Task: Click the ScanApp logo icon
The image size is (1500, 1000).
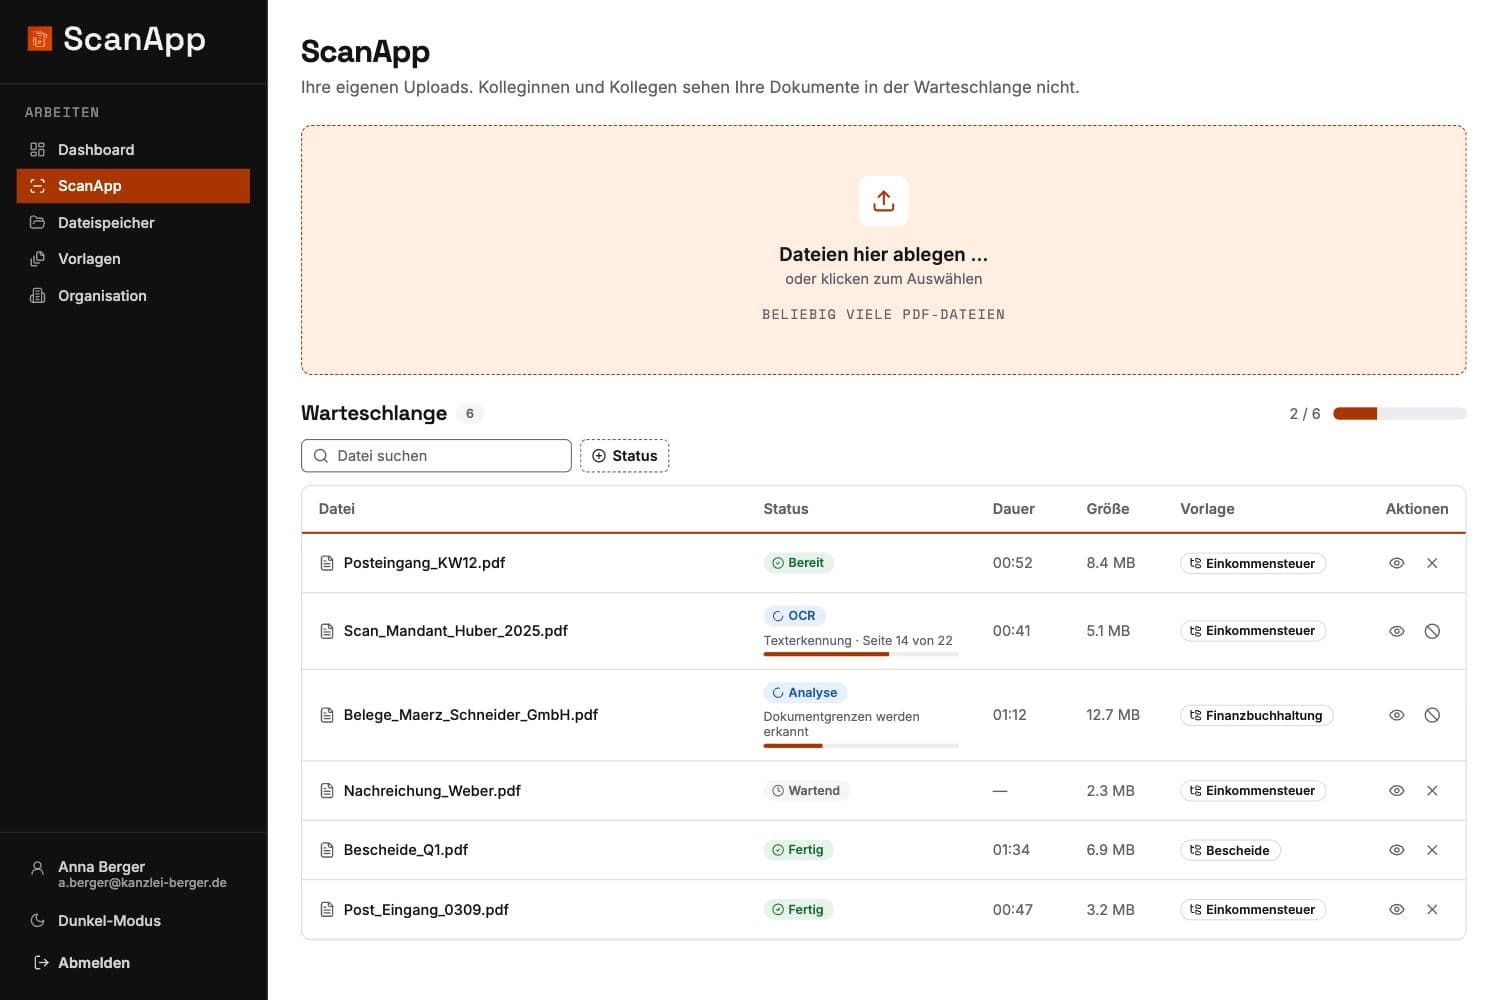Action: pyautogui.click(x=39, y=39)
